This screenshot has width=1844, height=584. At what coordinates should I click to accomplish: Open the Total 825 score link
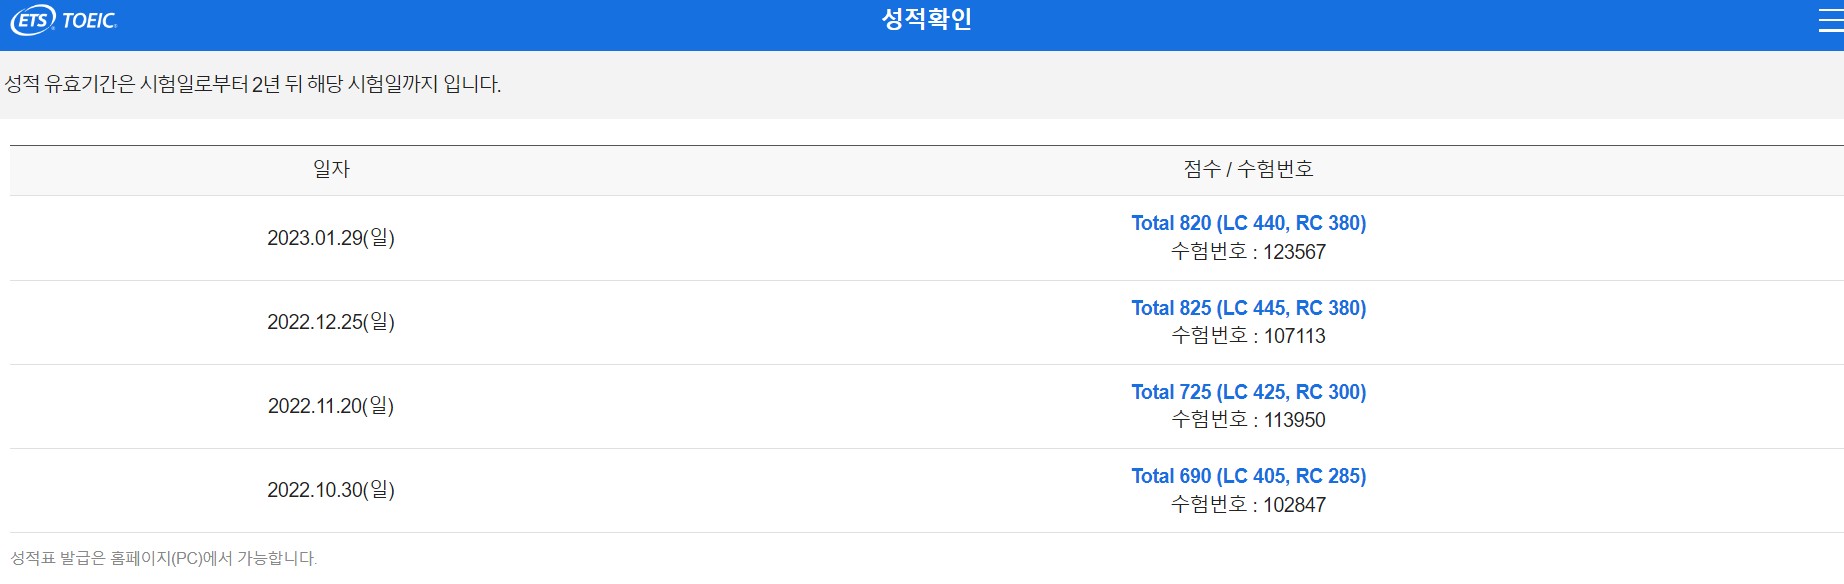click(x=1248, y=308)
